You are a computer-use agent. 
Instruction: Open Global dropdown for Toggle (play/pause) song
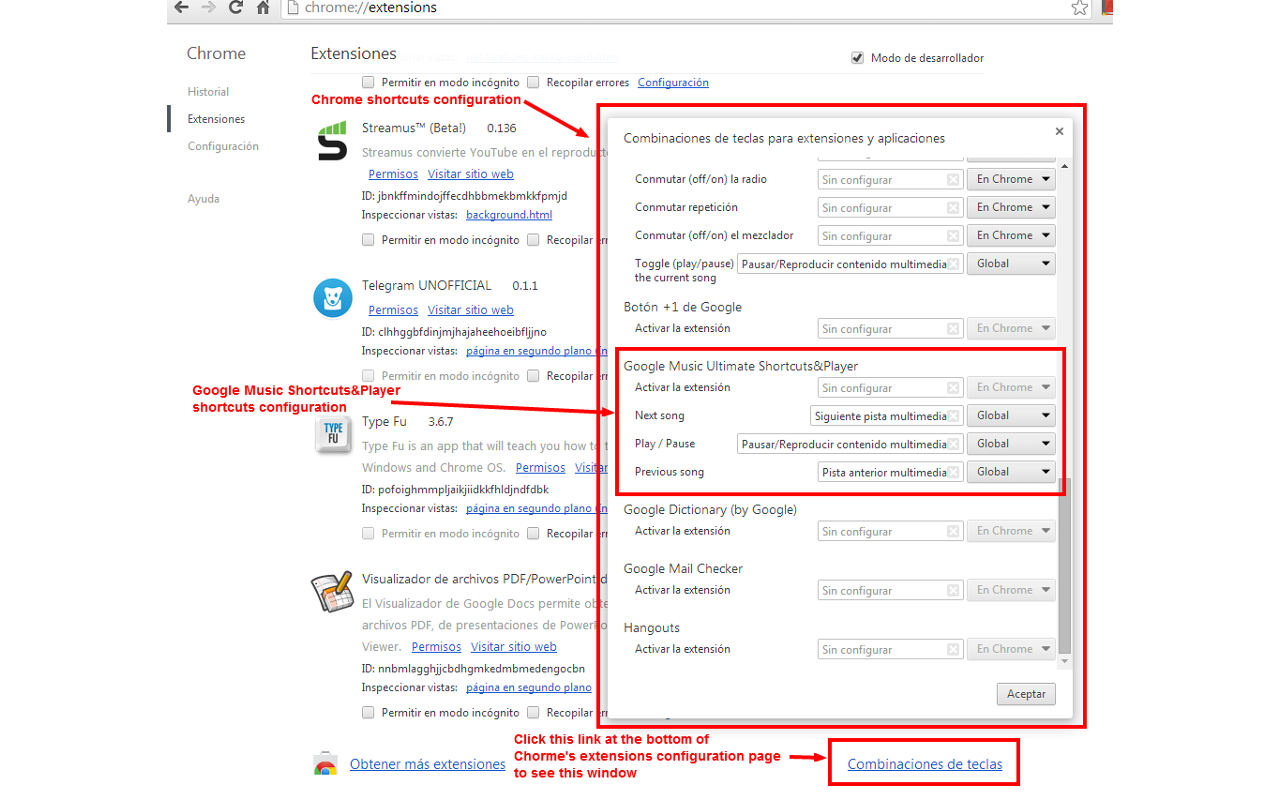pyautogui.click(x=1011, y=264)
